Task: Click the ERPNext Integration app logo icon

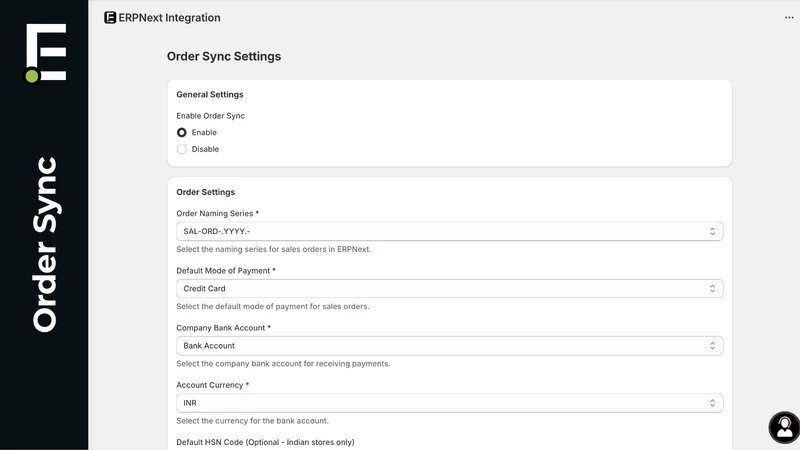Action: point(110,18)
